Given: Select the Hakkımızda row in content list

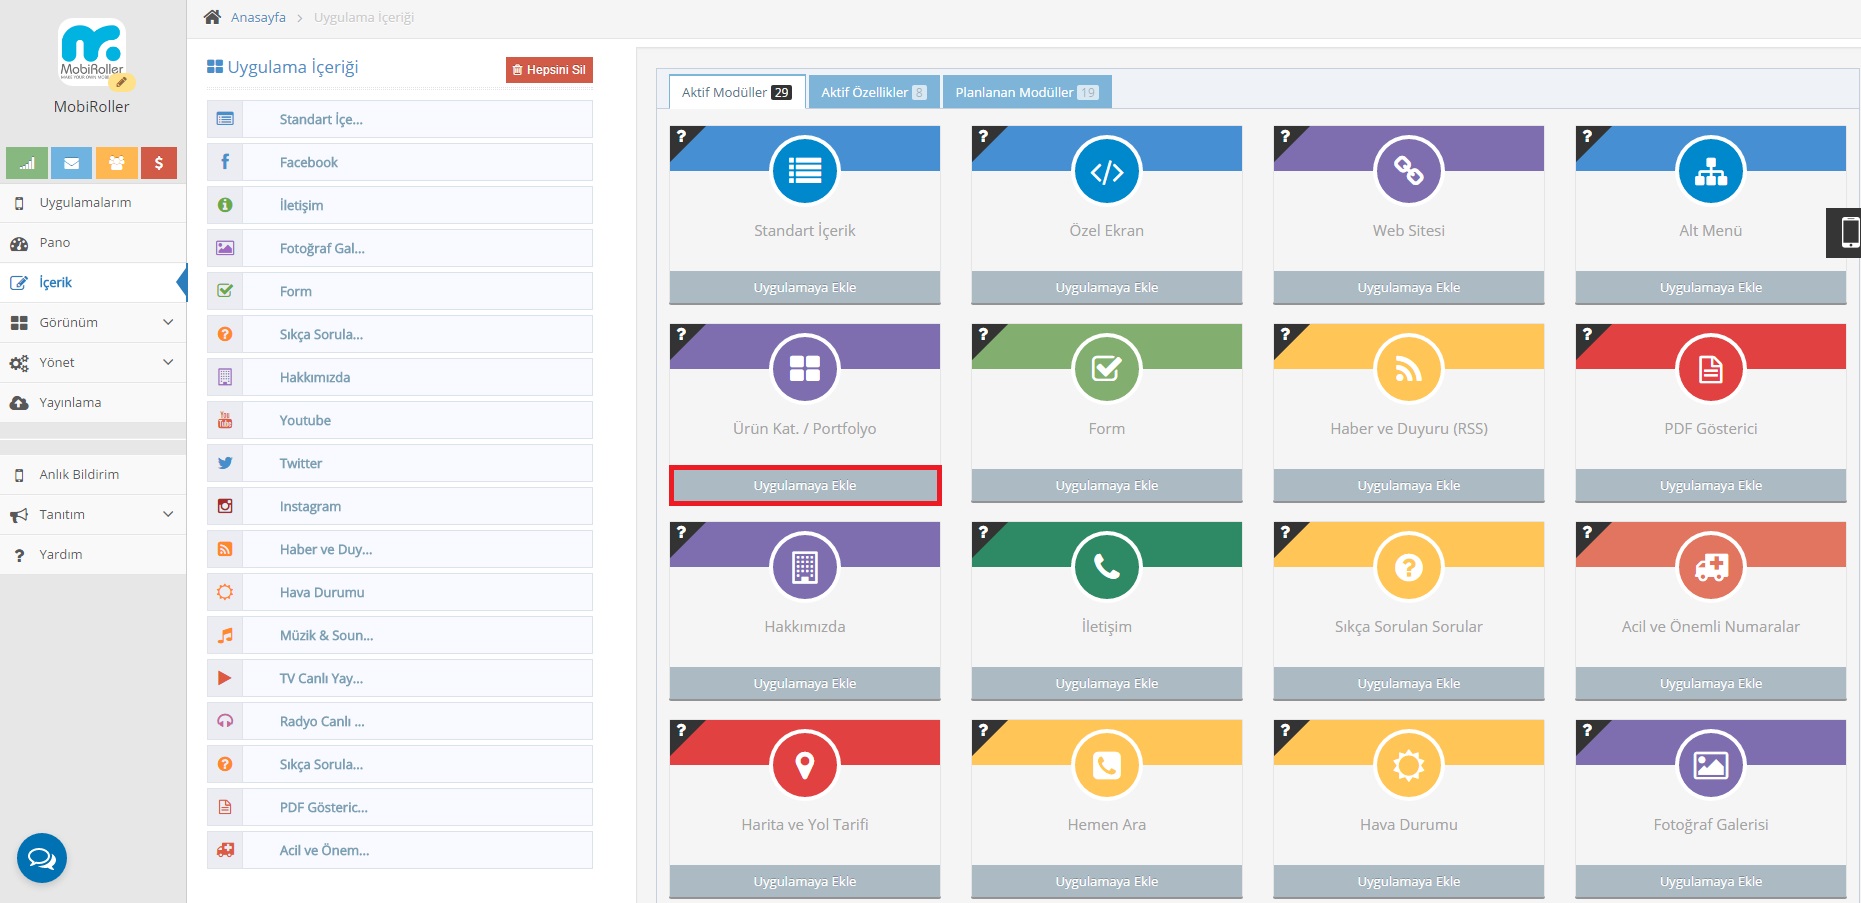Looking at the screenshot, I should click(400, 377).
